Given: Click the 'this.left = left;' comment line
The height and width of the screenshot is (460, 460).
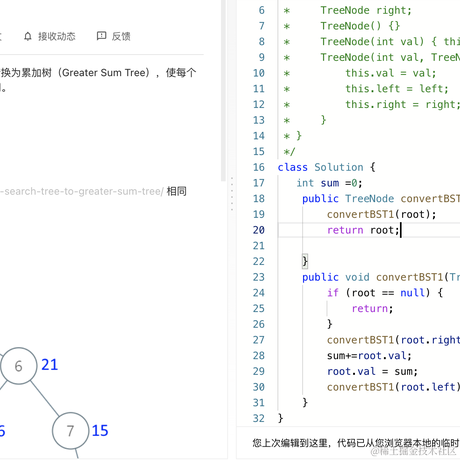Looking at the screenshot, I should pos(397,89).
